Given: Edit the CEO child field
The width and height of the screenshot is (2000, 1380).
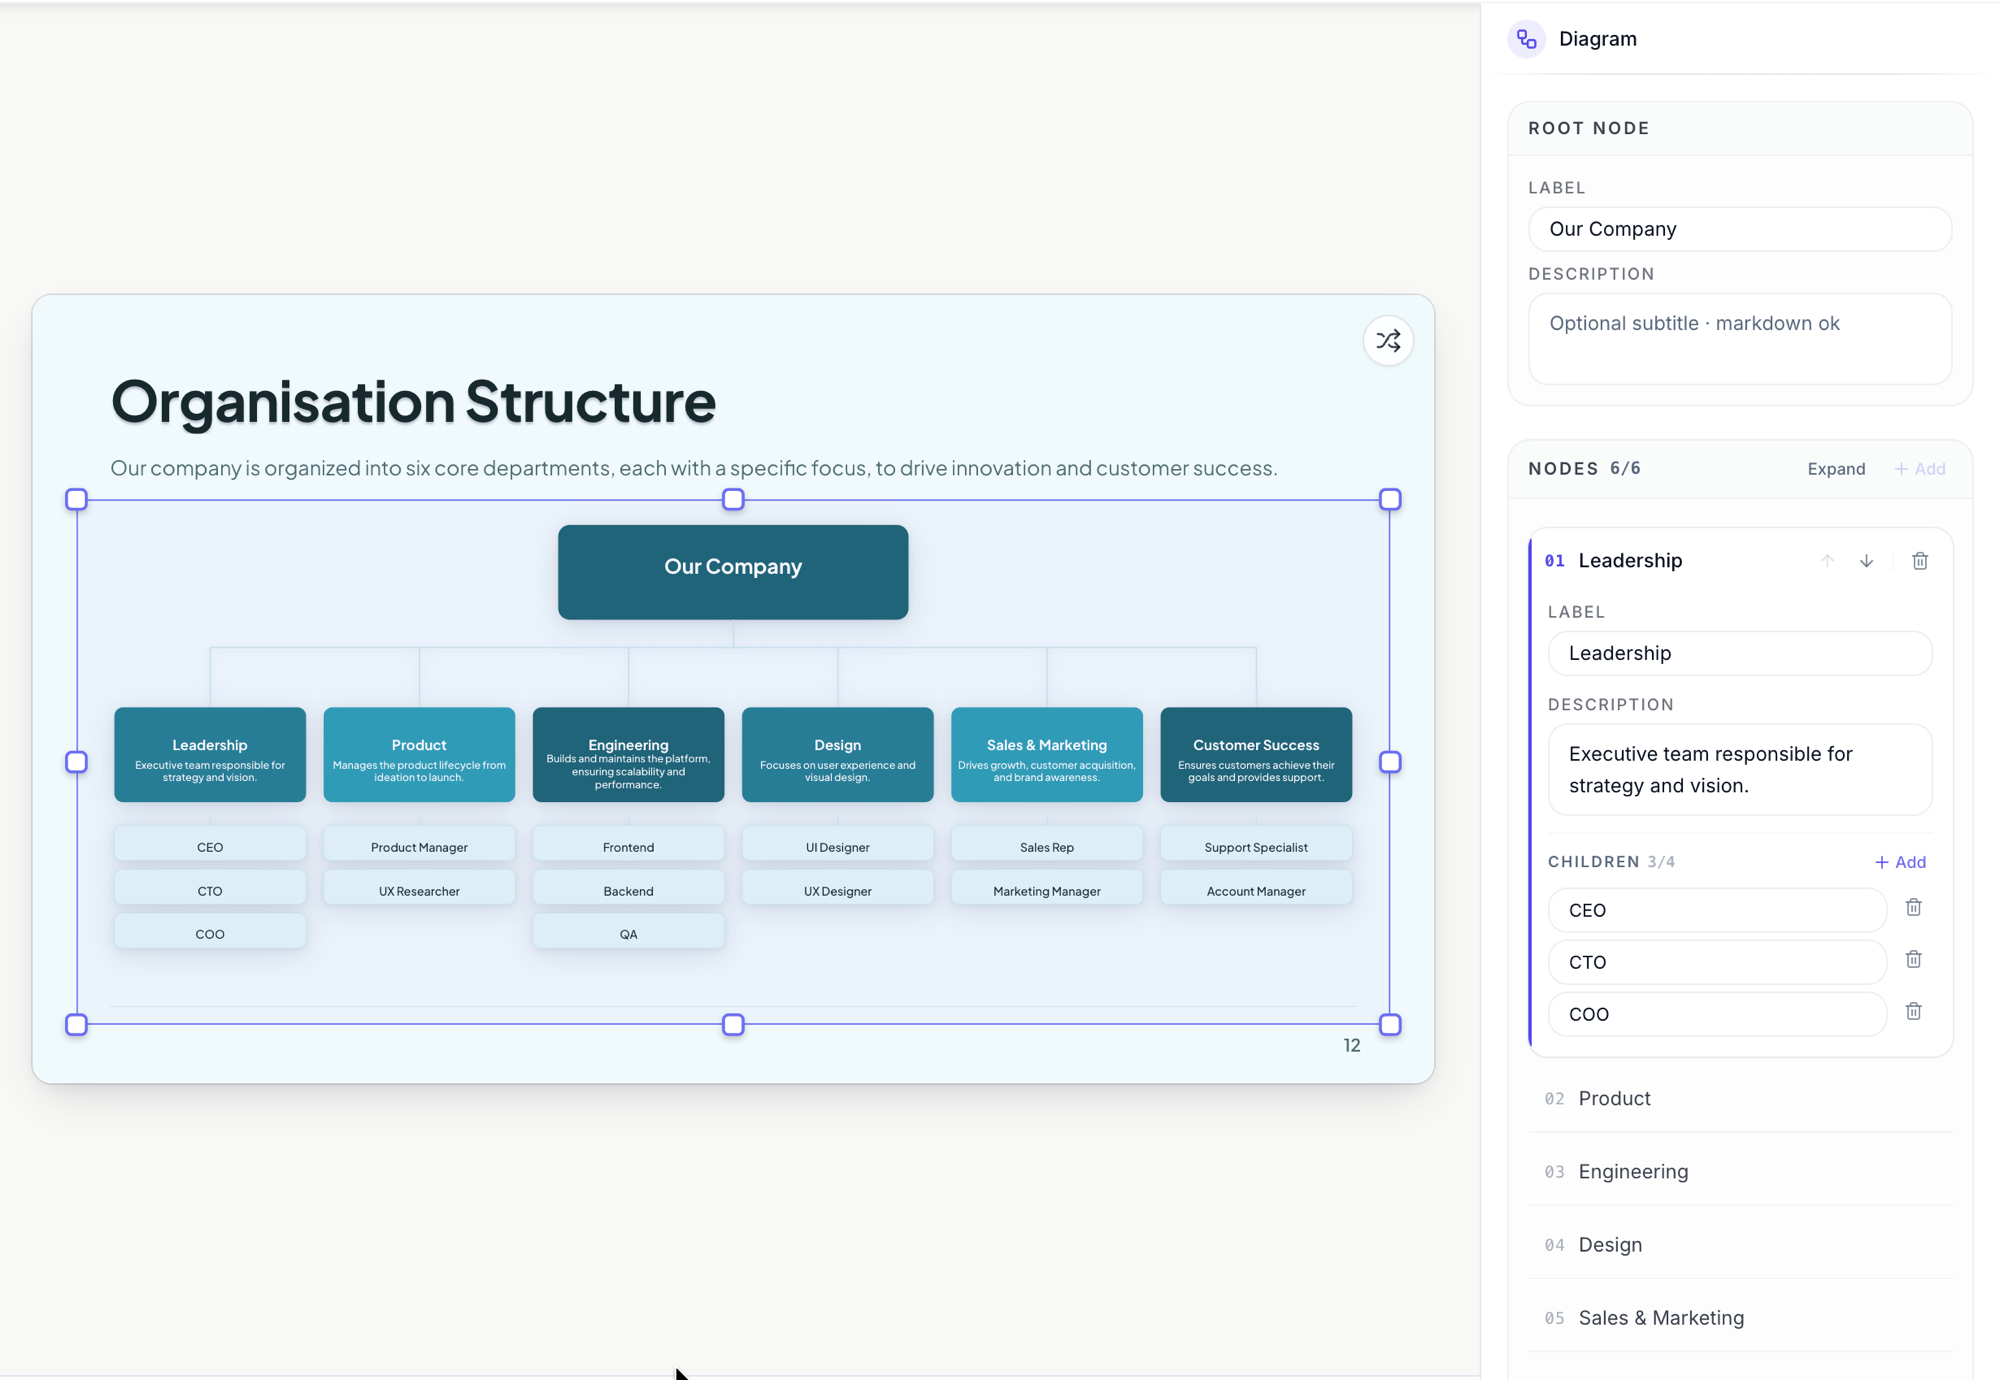Looking at the screenshot, I should tap(1717, 910).
